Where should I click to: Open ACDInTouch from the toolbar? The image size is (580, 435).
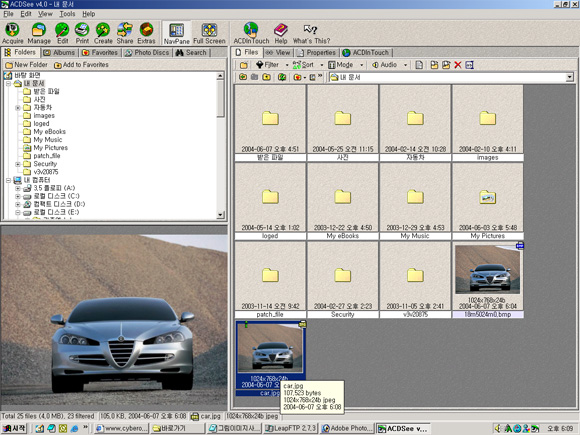[x=251, y=33]
